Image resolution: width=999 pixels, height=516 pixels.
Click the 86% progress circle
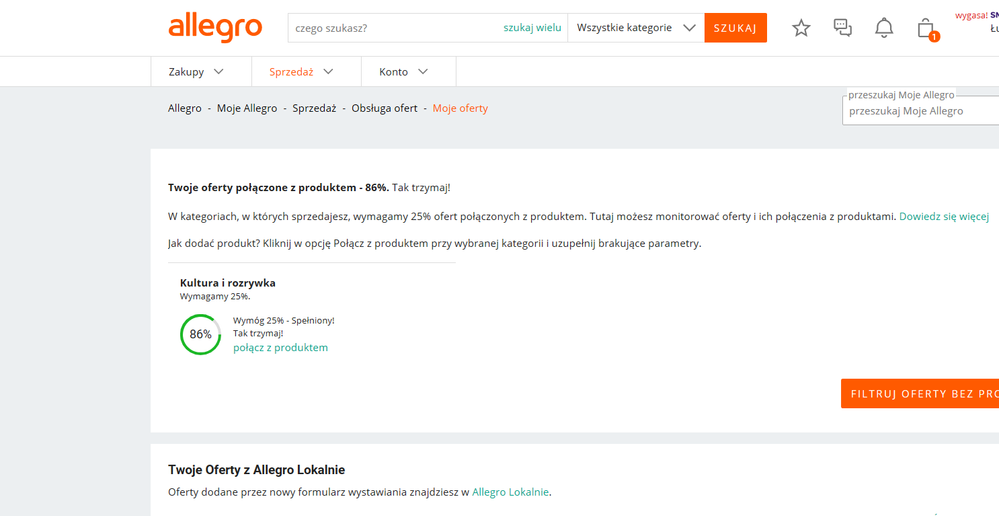click(x=201, y=334)
